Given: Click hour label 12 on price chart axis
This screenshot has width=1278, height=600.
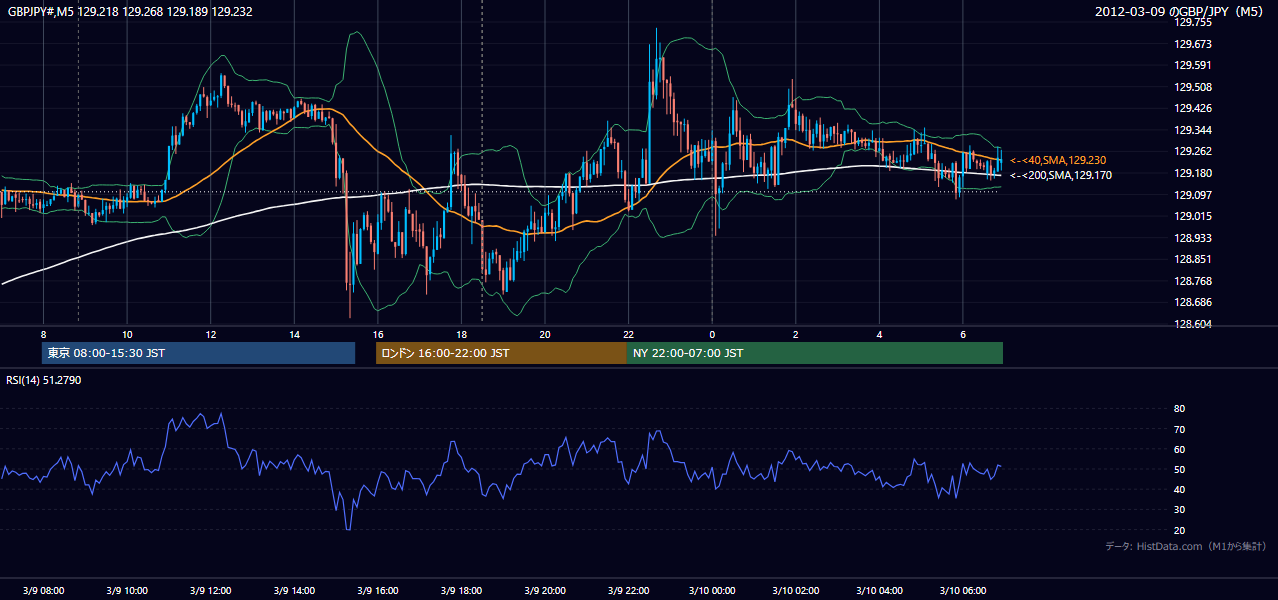Looking at the screenshot, I should point(211,334).
